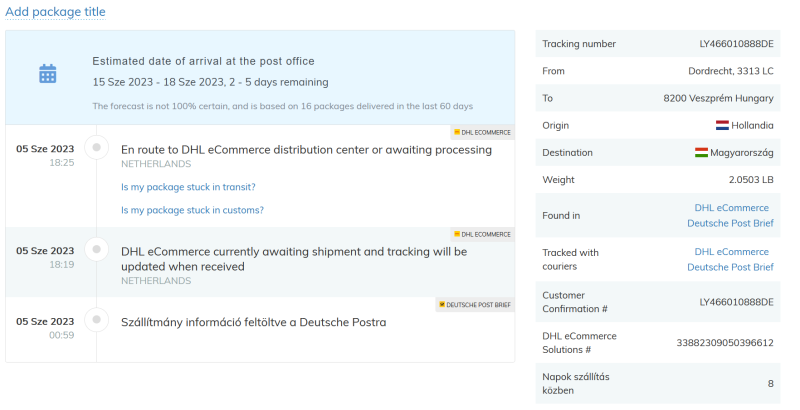The image size is (800, 410).
Task: Click the timeline dot for 18:25 event
Action: [x=96, y=148]
